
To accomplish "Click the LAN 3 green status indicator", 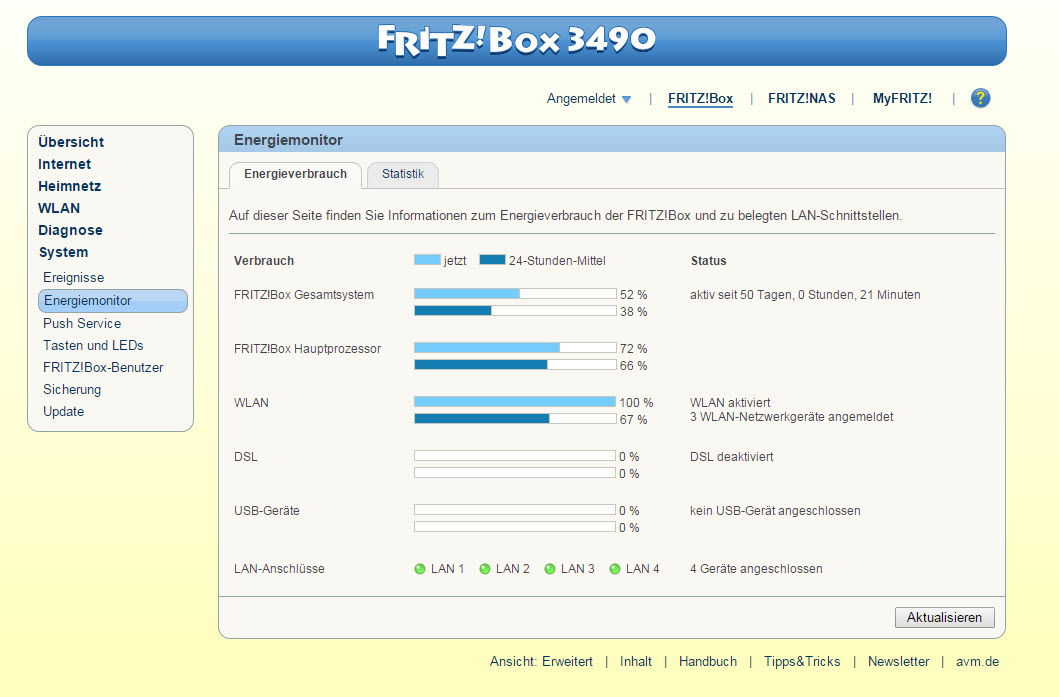I will [550, 569].
